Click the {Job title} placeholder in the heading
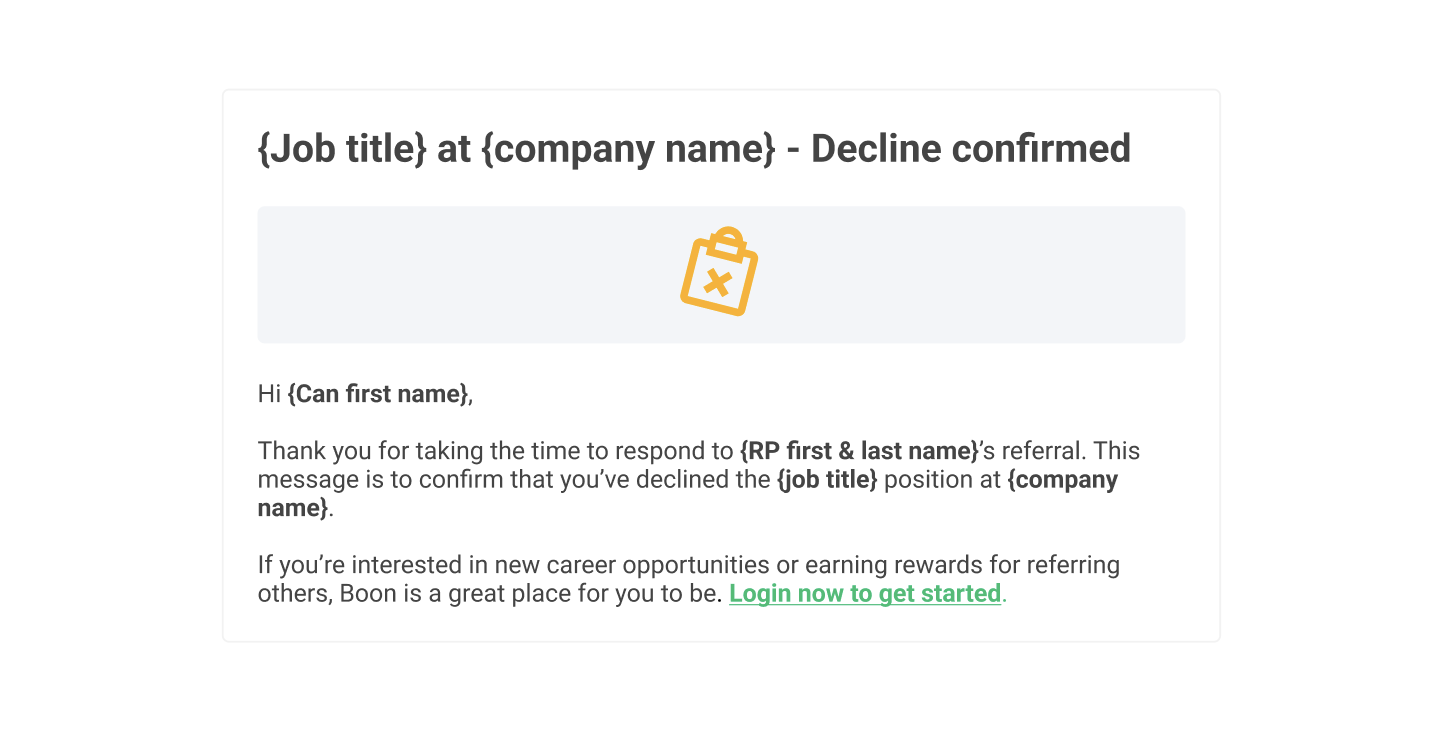This screenshot has height=732, width=1452. click(342, 149)
